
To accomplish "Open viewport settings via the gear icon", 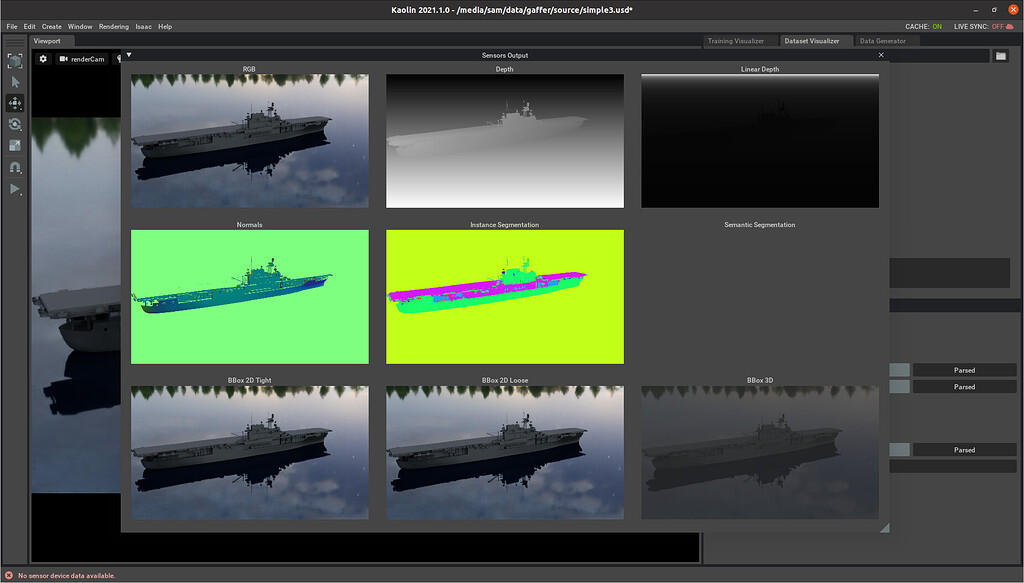I will (42, 59).
